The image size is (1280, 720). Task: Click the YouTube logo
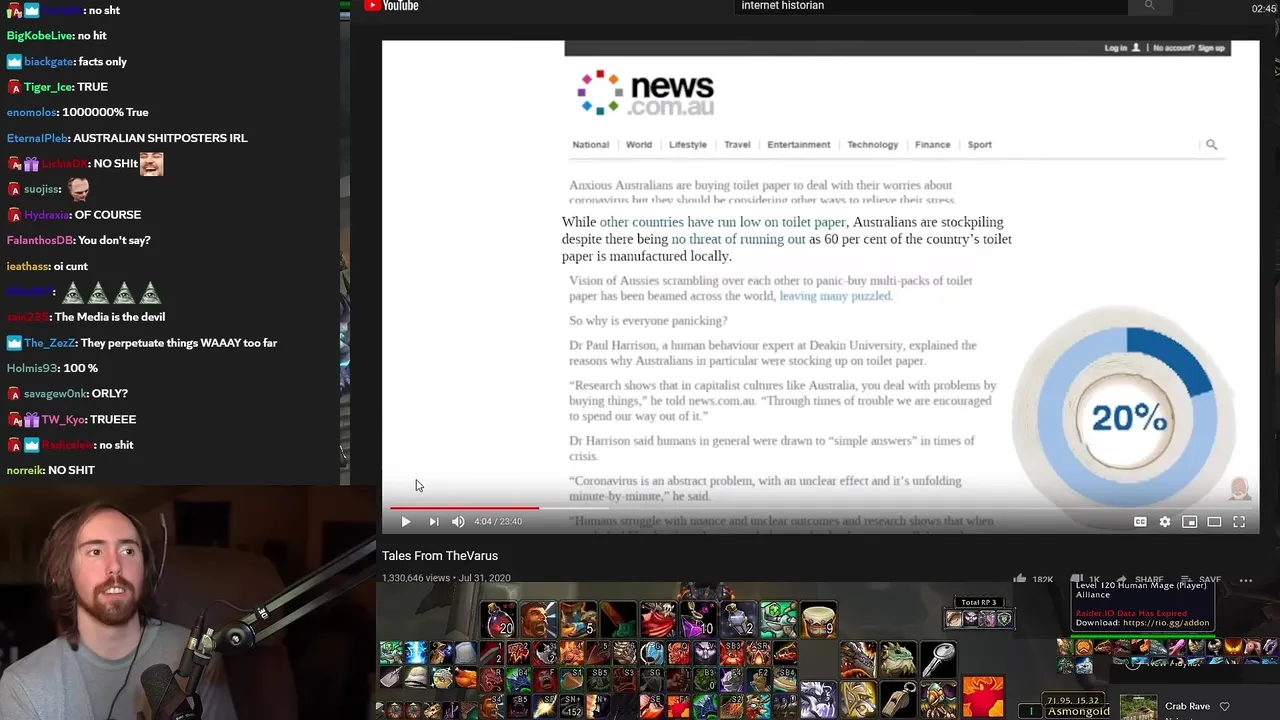tap(391, 6)
